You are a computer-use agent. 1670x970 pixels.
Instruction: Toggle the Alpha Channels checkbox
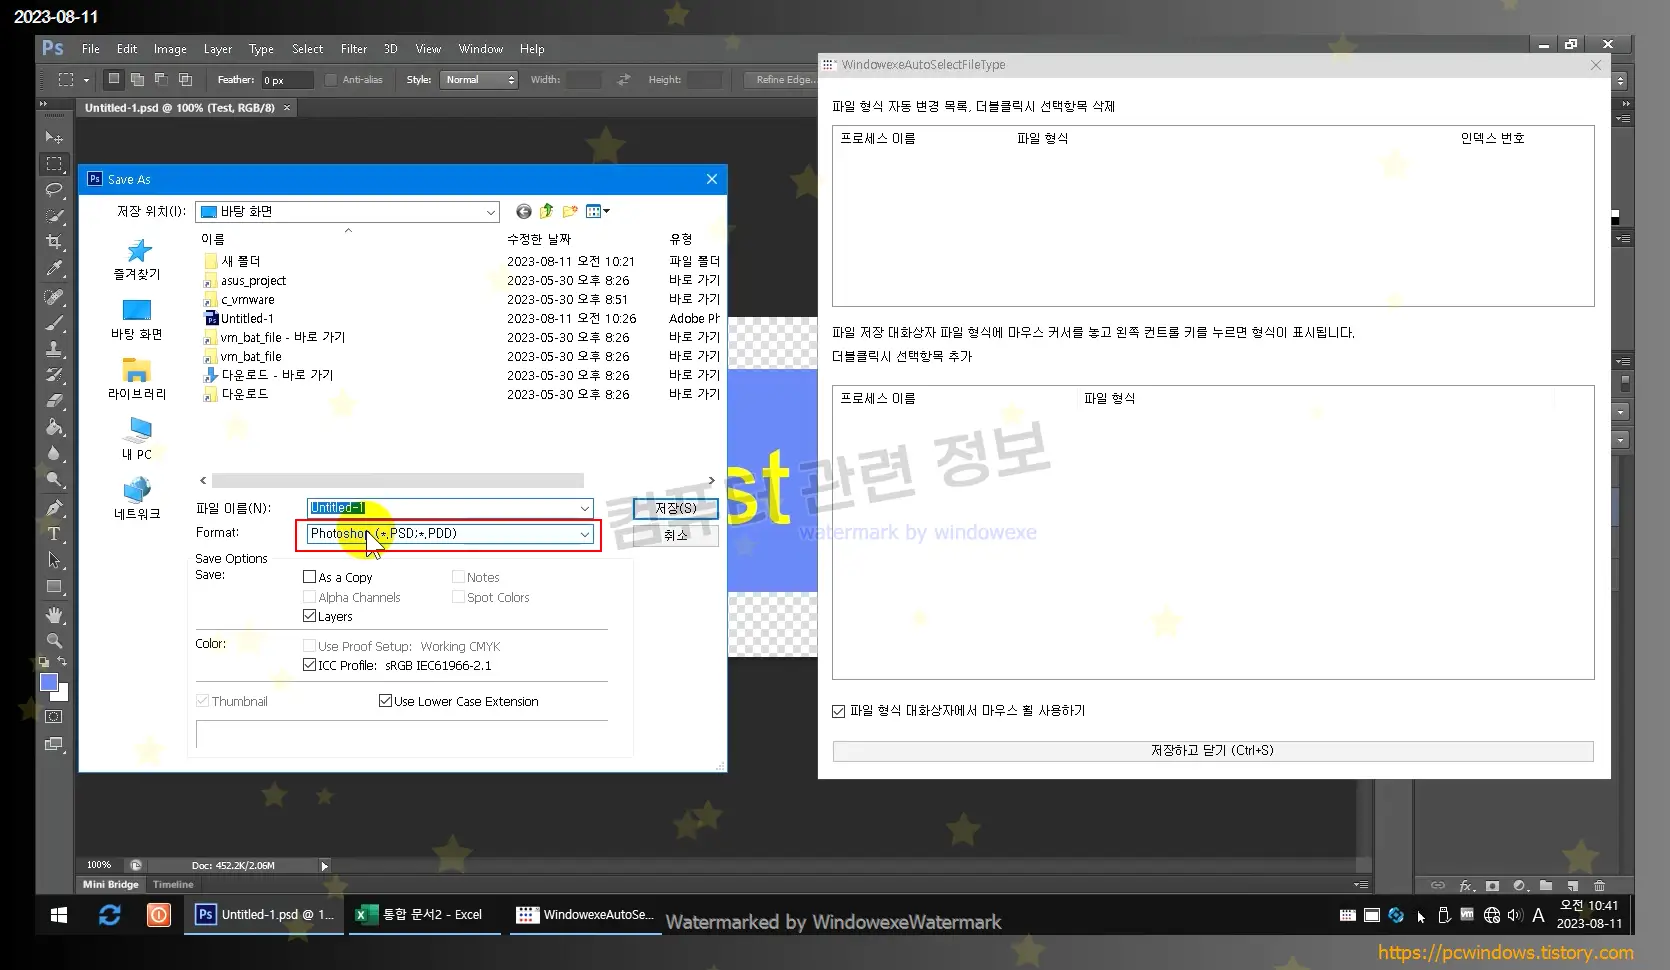tap(309, 597)
